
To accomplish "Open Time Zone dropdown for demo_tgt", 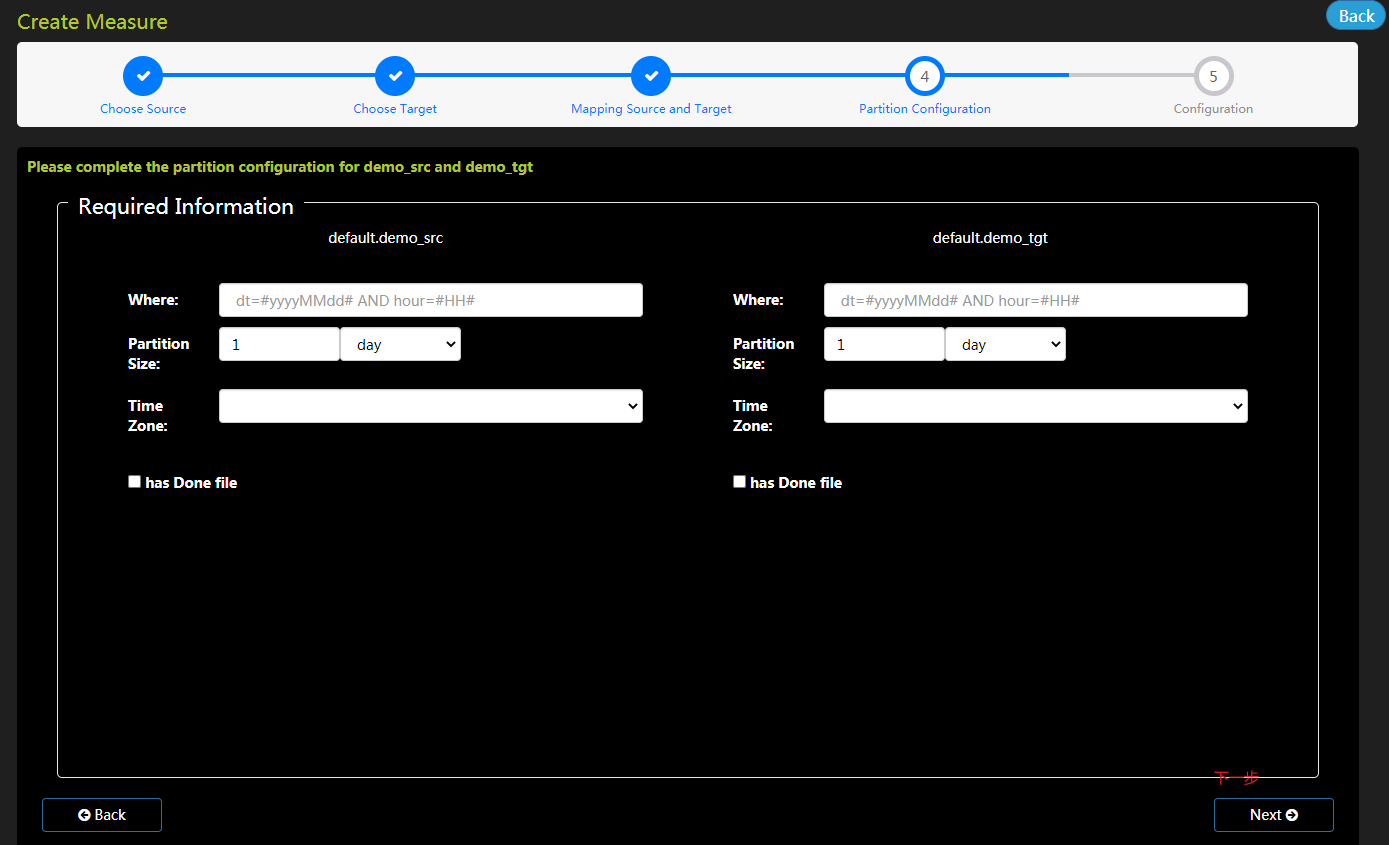I will pos(1036,406).
